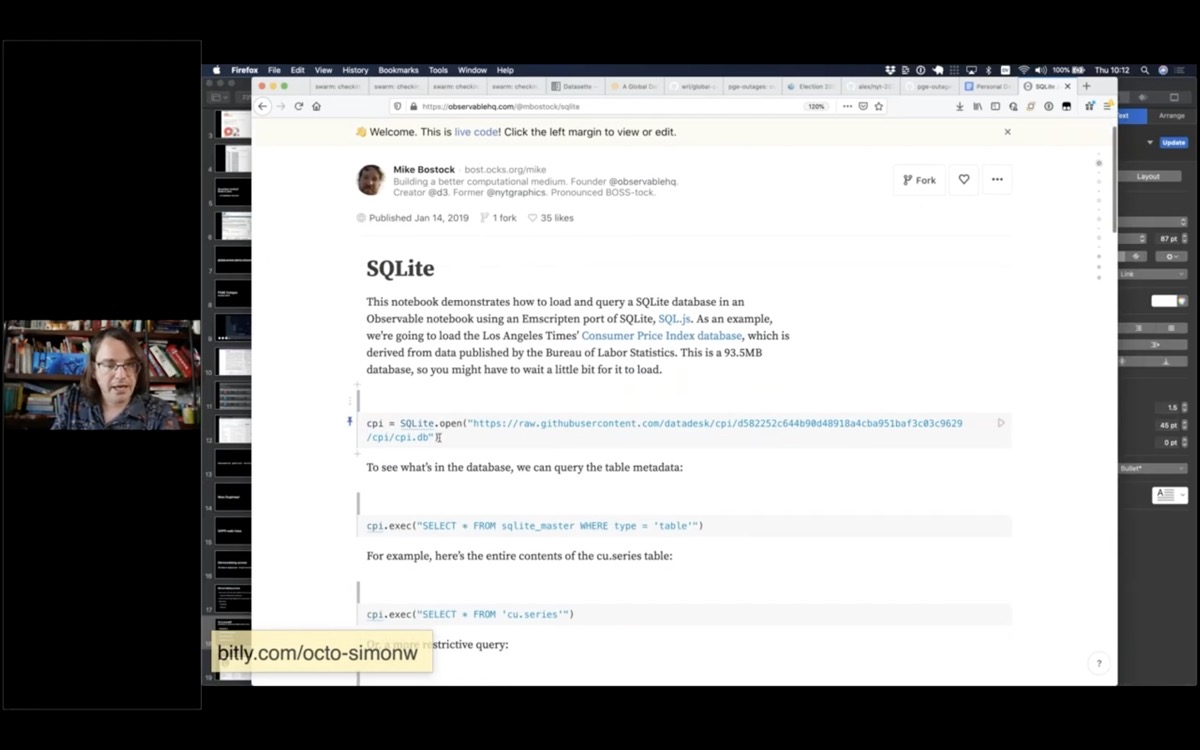Close the SQLite browser tab

(x=1068, y=87)
